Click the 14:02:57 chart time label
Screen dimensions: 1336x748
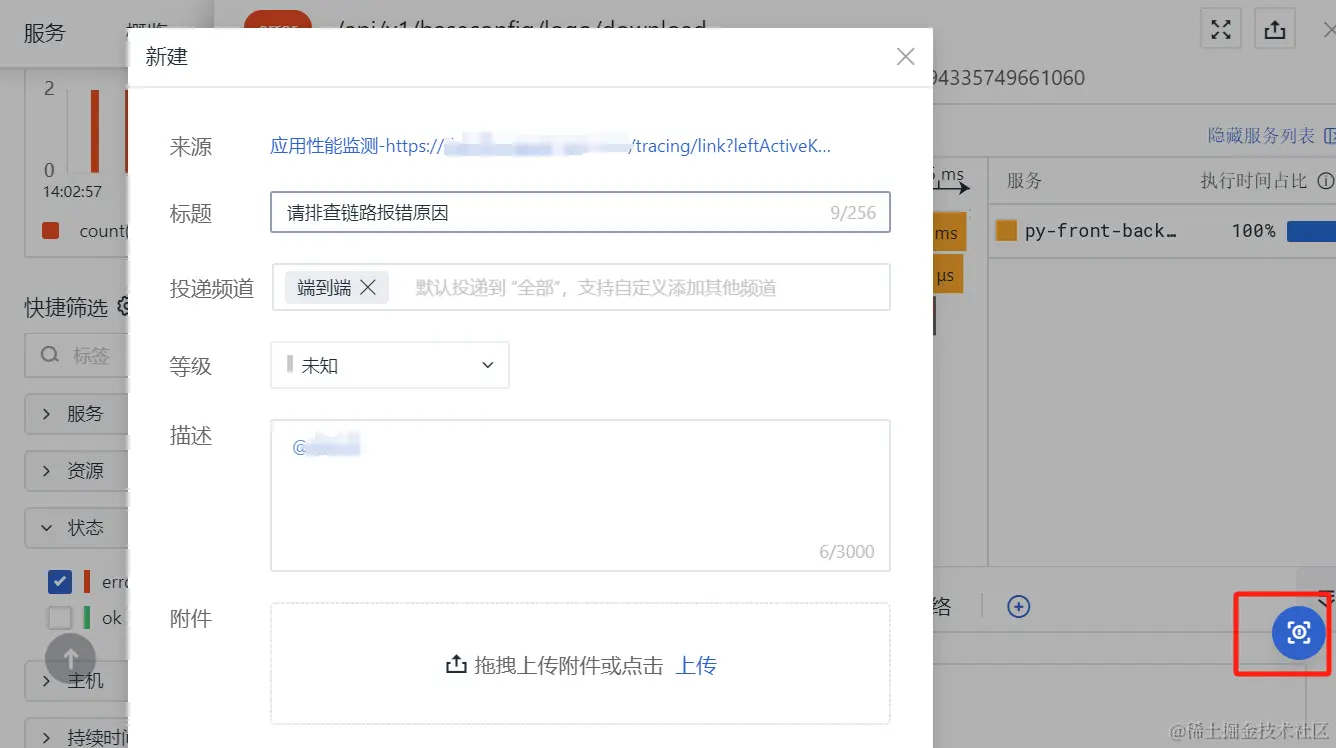72,191
